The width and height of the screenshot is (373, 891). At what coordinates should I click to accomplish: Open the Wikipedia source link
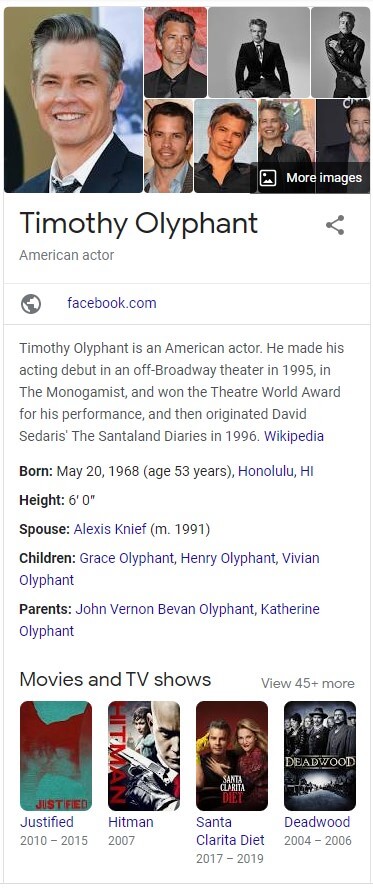pyautogui.click(x=294, y=436)
